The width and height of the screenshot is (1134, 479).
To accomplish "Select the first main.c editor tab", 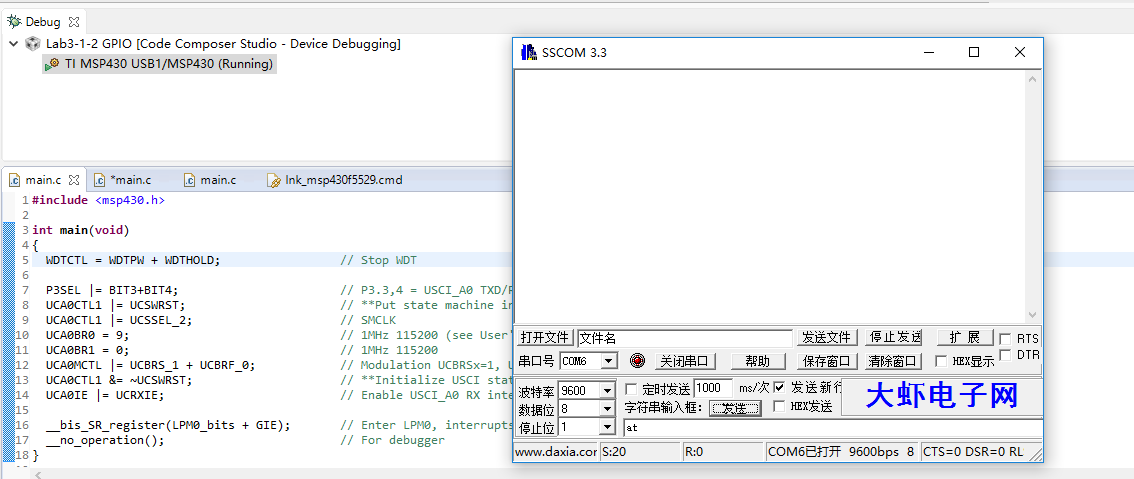I will pyautogui.click(x=43, y=179).
